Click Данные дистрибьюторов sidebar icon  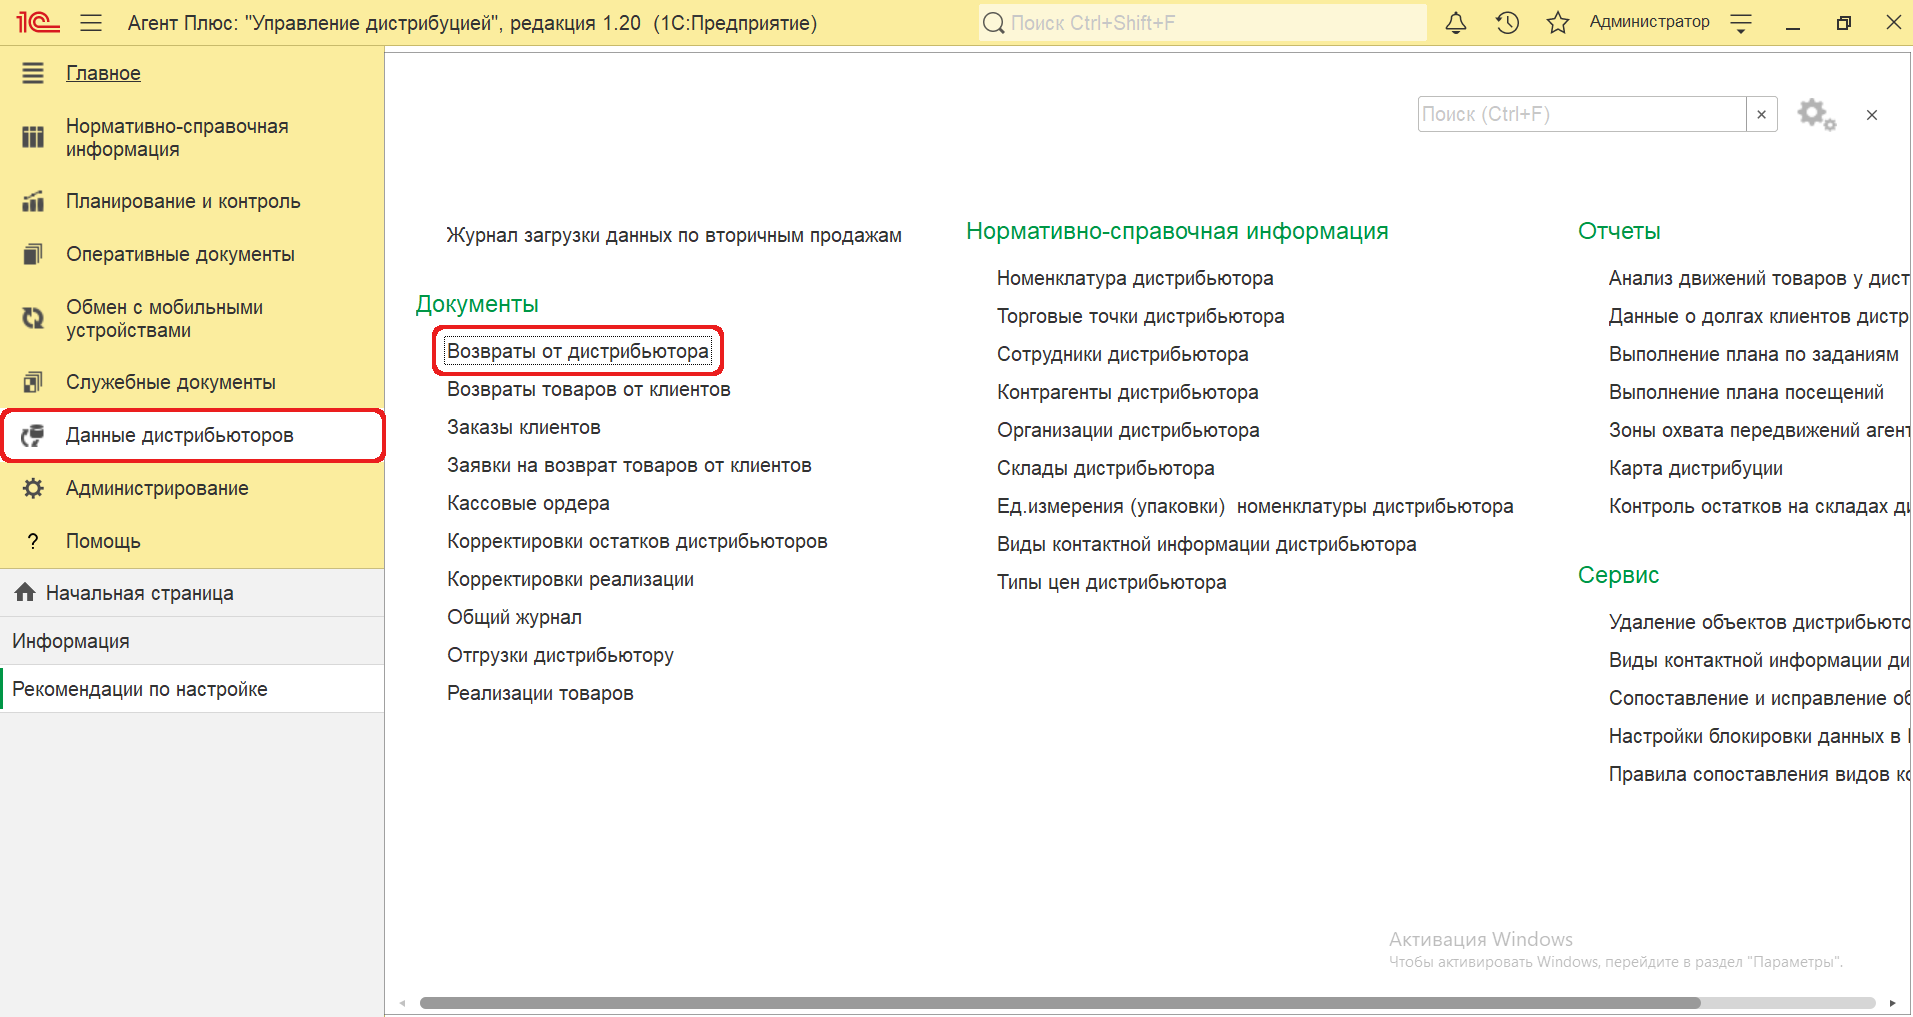33,435
